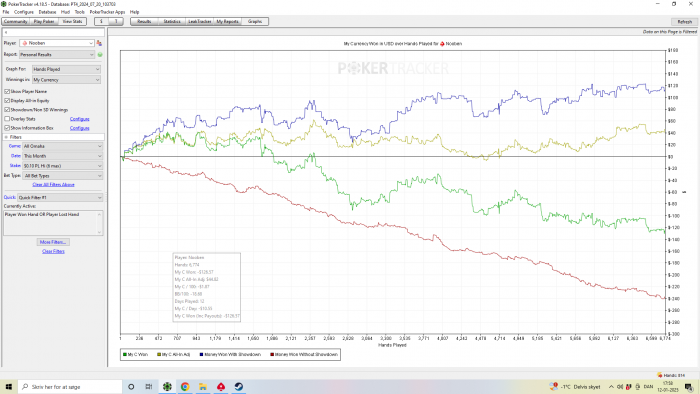The width and height of the screenshot is (700, 394).
Task: Click the Money Won Without Showdown legend swatch
Action: point(272,355)
